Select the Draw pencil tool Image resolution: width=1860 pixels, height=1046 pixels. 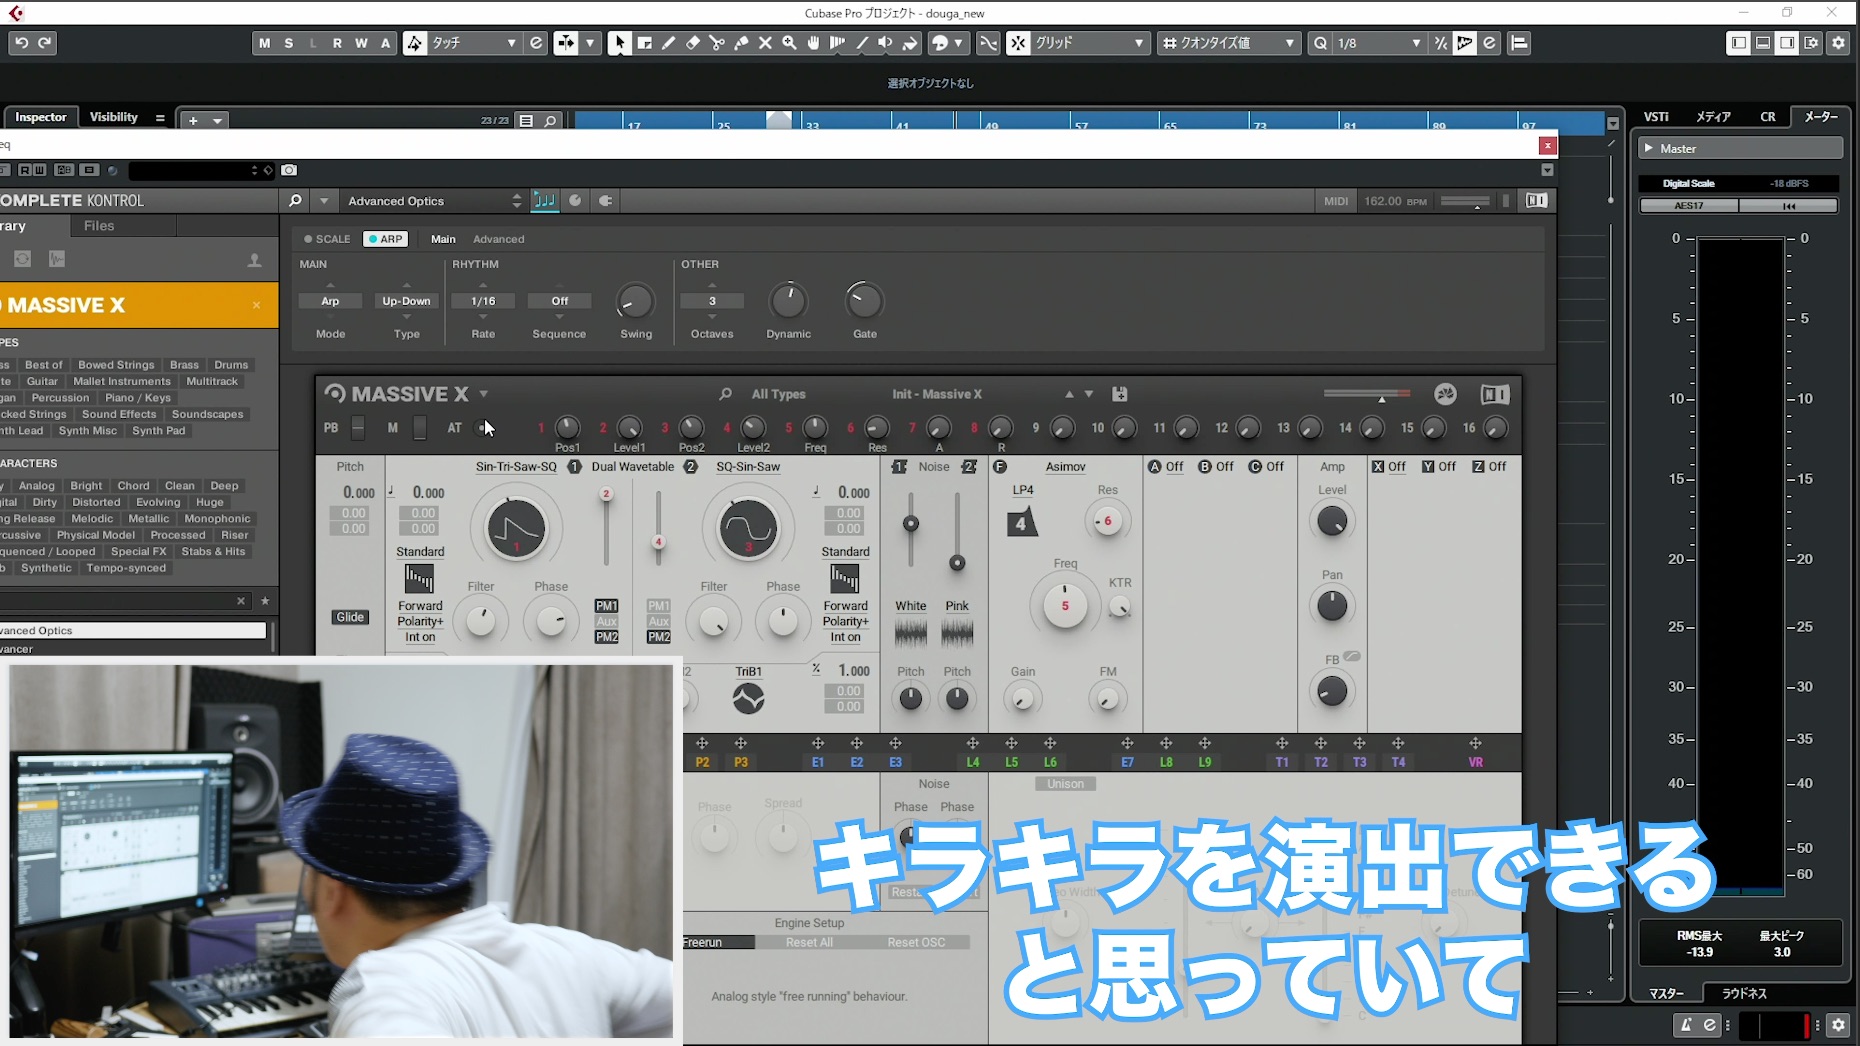pos(668,43)
